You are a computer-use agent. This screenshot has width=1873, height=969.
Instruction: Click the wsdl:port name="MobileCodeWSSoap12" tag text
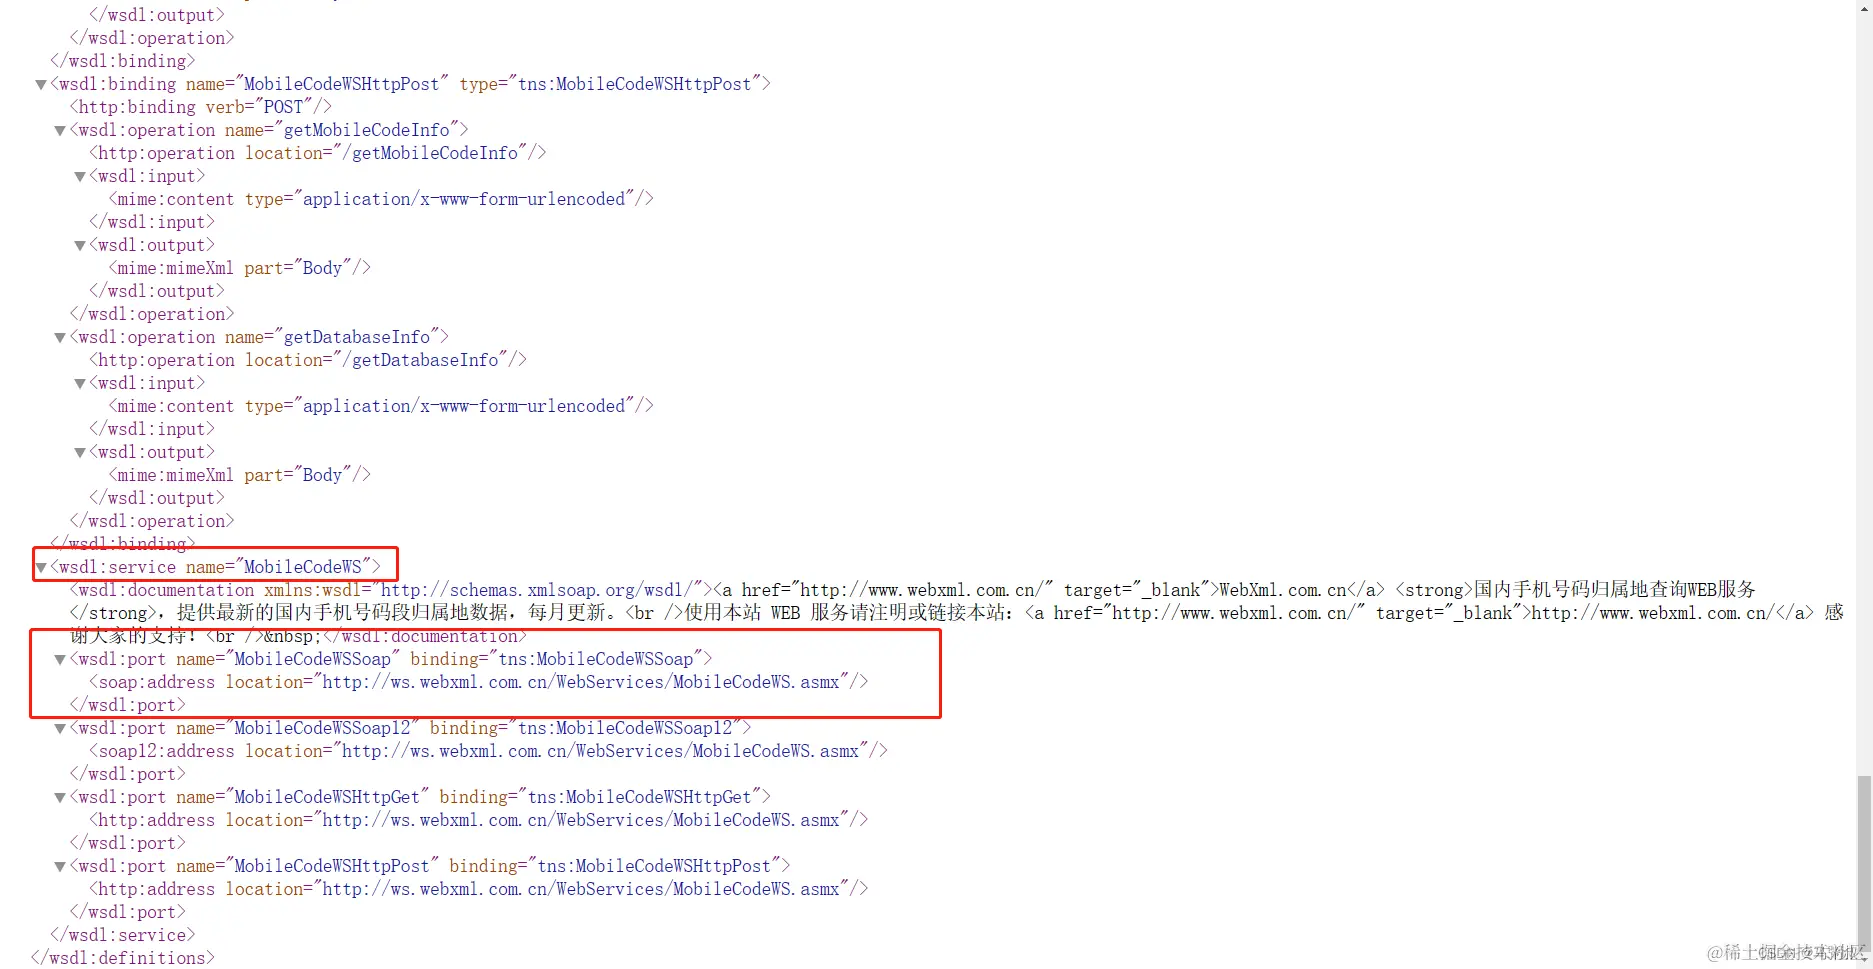click(411, 728)
